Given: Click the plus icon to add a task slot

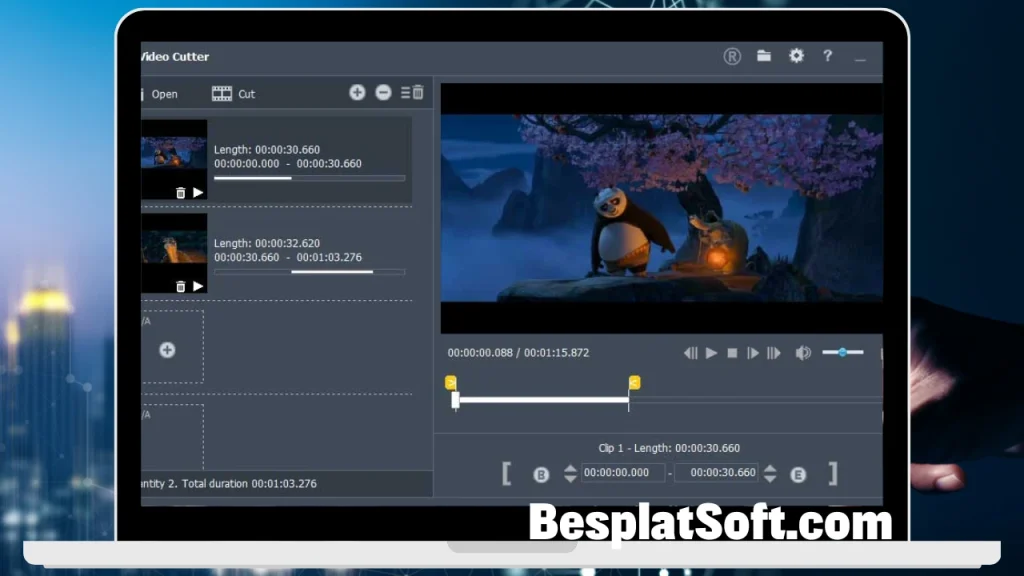Looking at the screenshot, I should (167, 349).
